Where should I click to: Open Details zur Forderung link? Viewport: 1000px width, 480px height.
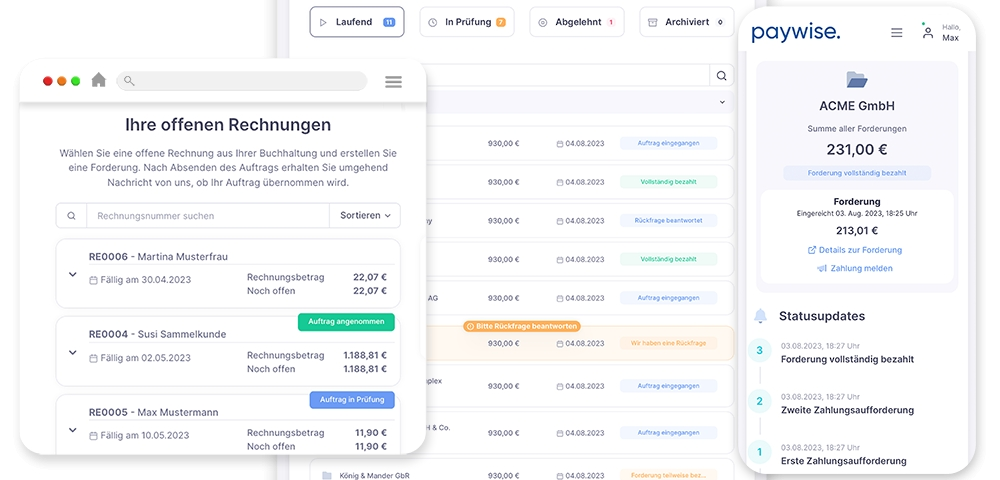(x=855, y=250)
